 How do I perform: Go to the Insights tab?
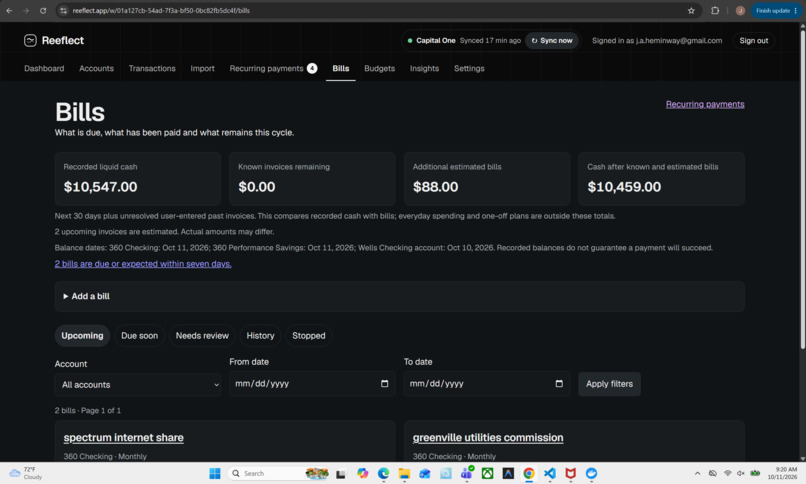pos(424,68)
